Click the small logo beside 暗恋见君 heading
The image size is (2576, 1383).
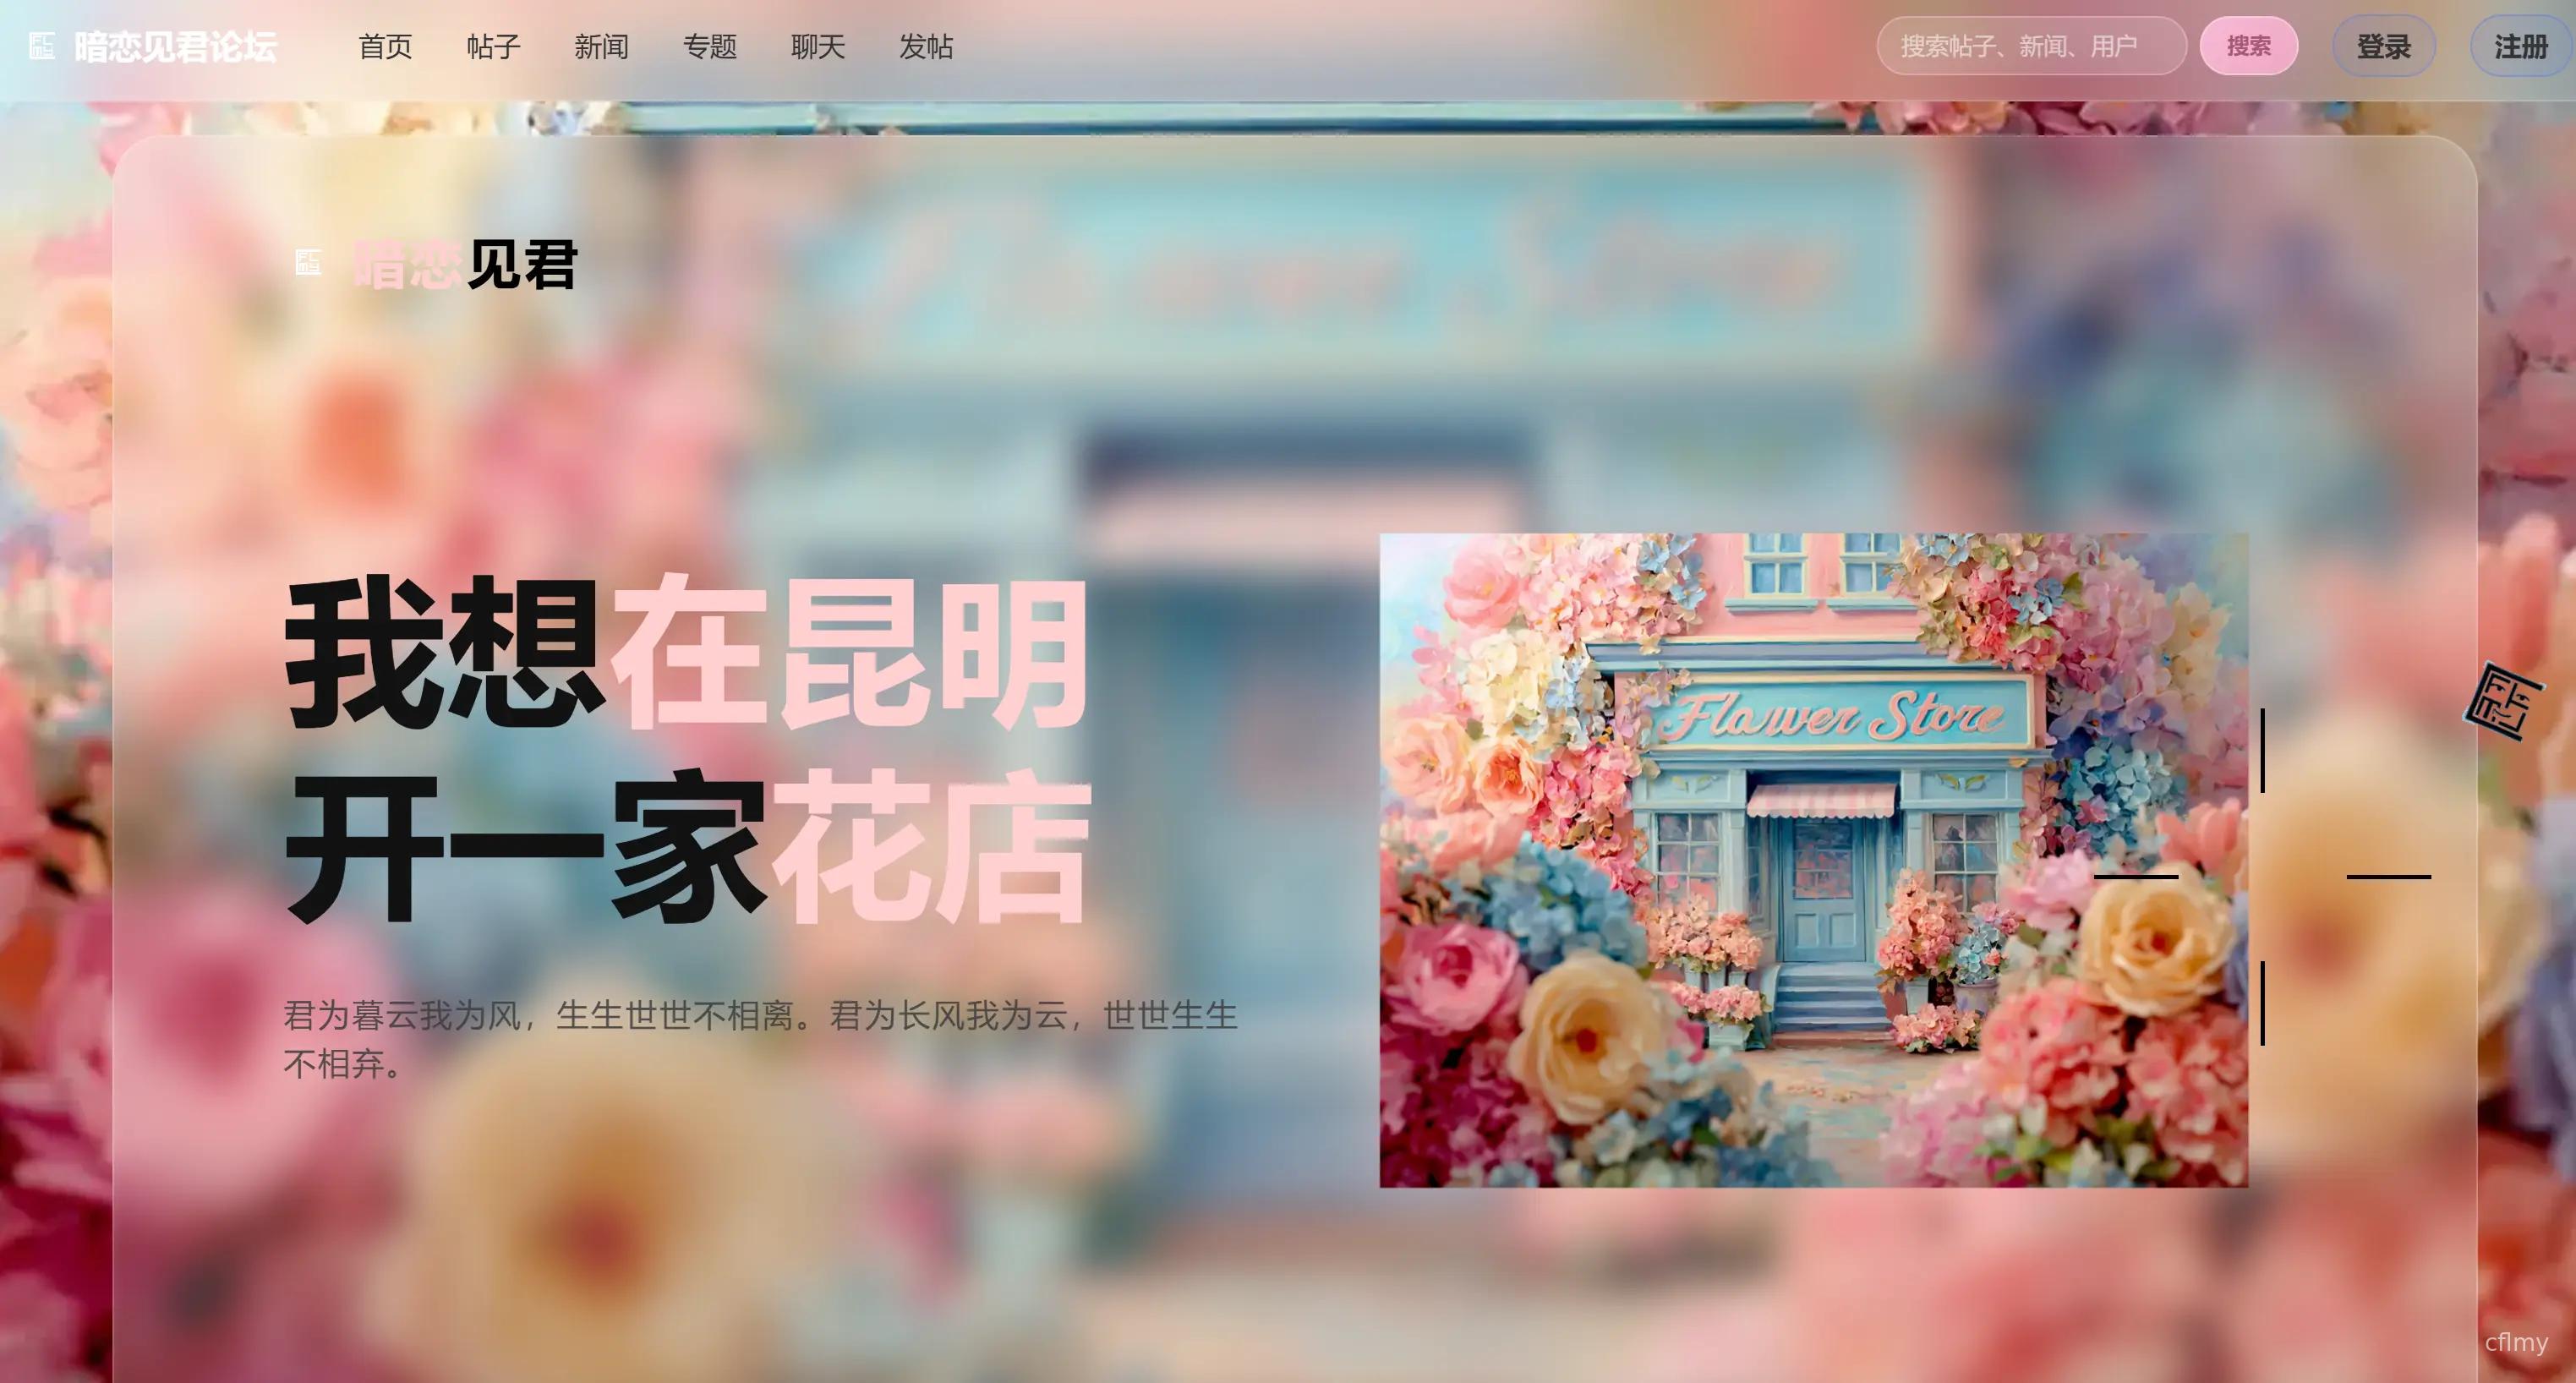coord(308,263)
